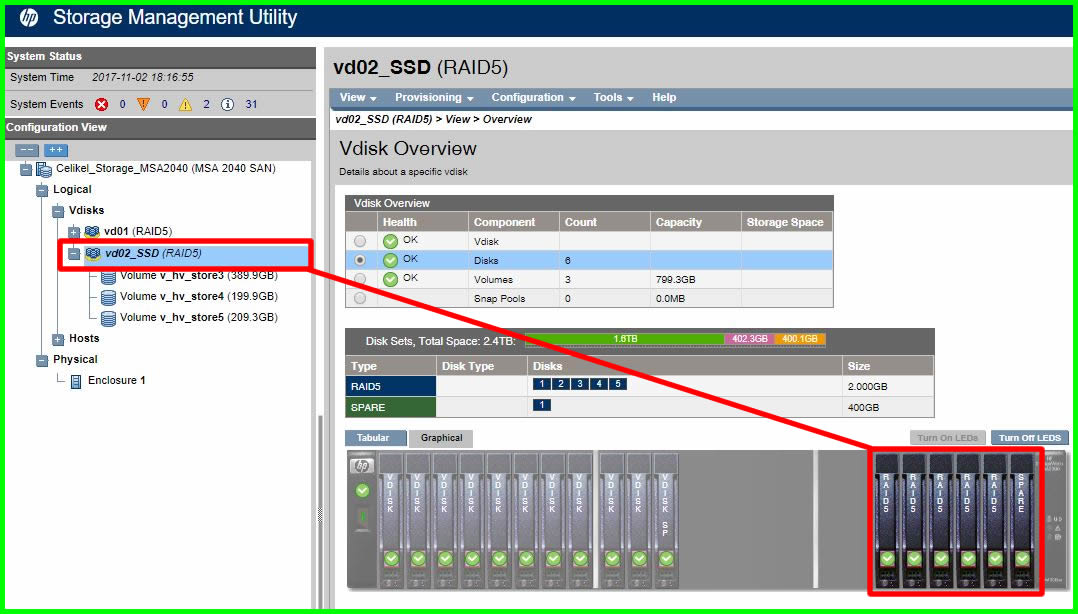The height and width of the screenshot is (614, 1078).
Task: Select the Snap Pools row radio button
Action: pos(360,298)
